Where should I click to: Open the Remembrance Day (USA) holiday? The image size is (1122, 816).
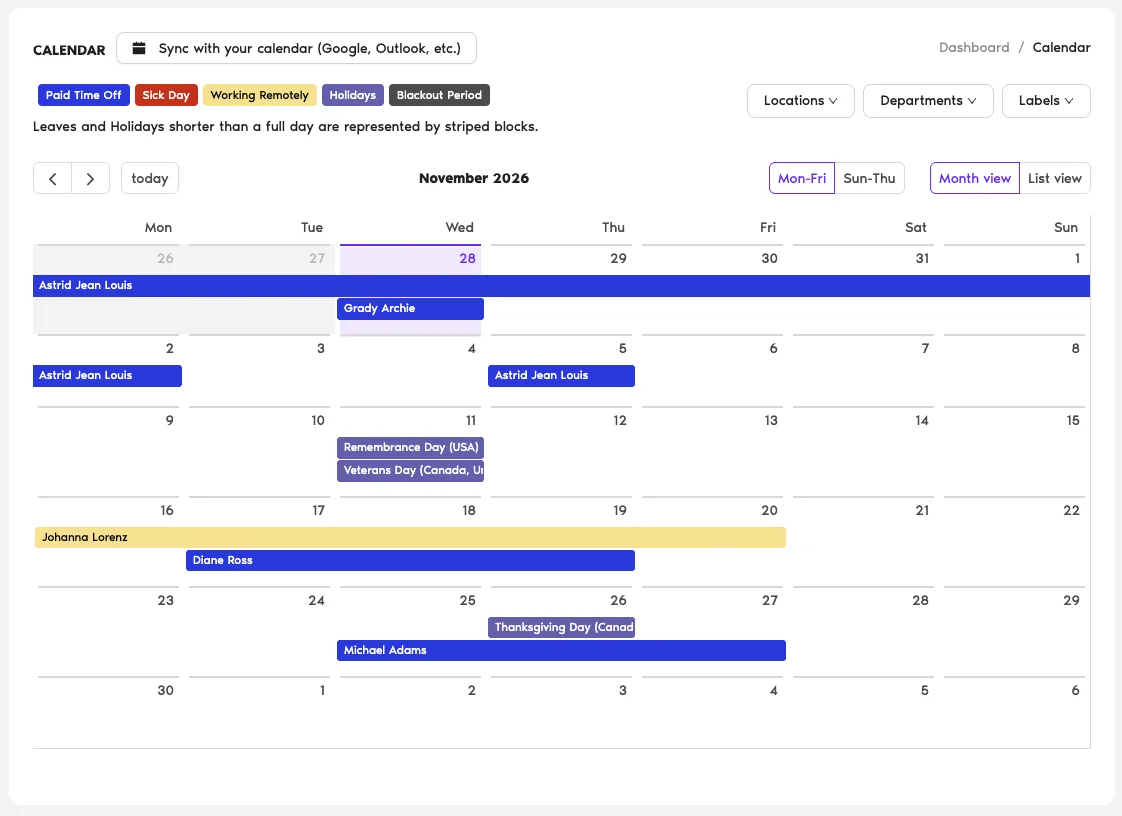click(410, 447)
